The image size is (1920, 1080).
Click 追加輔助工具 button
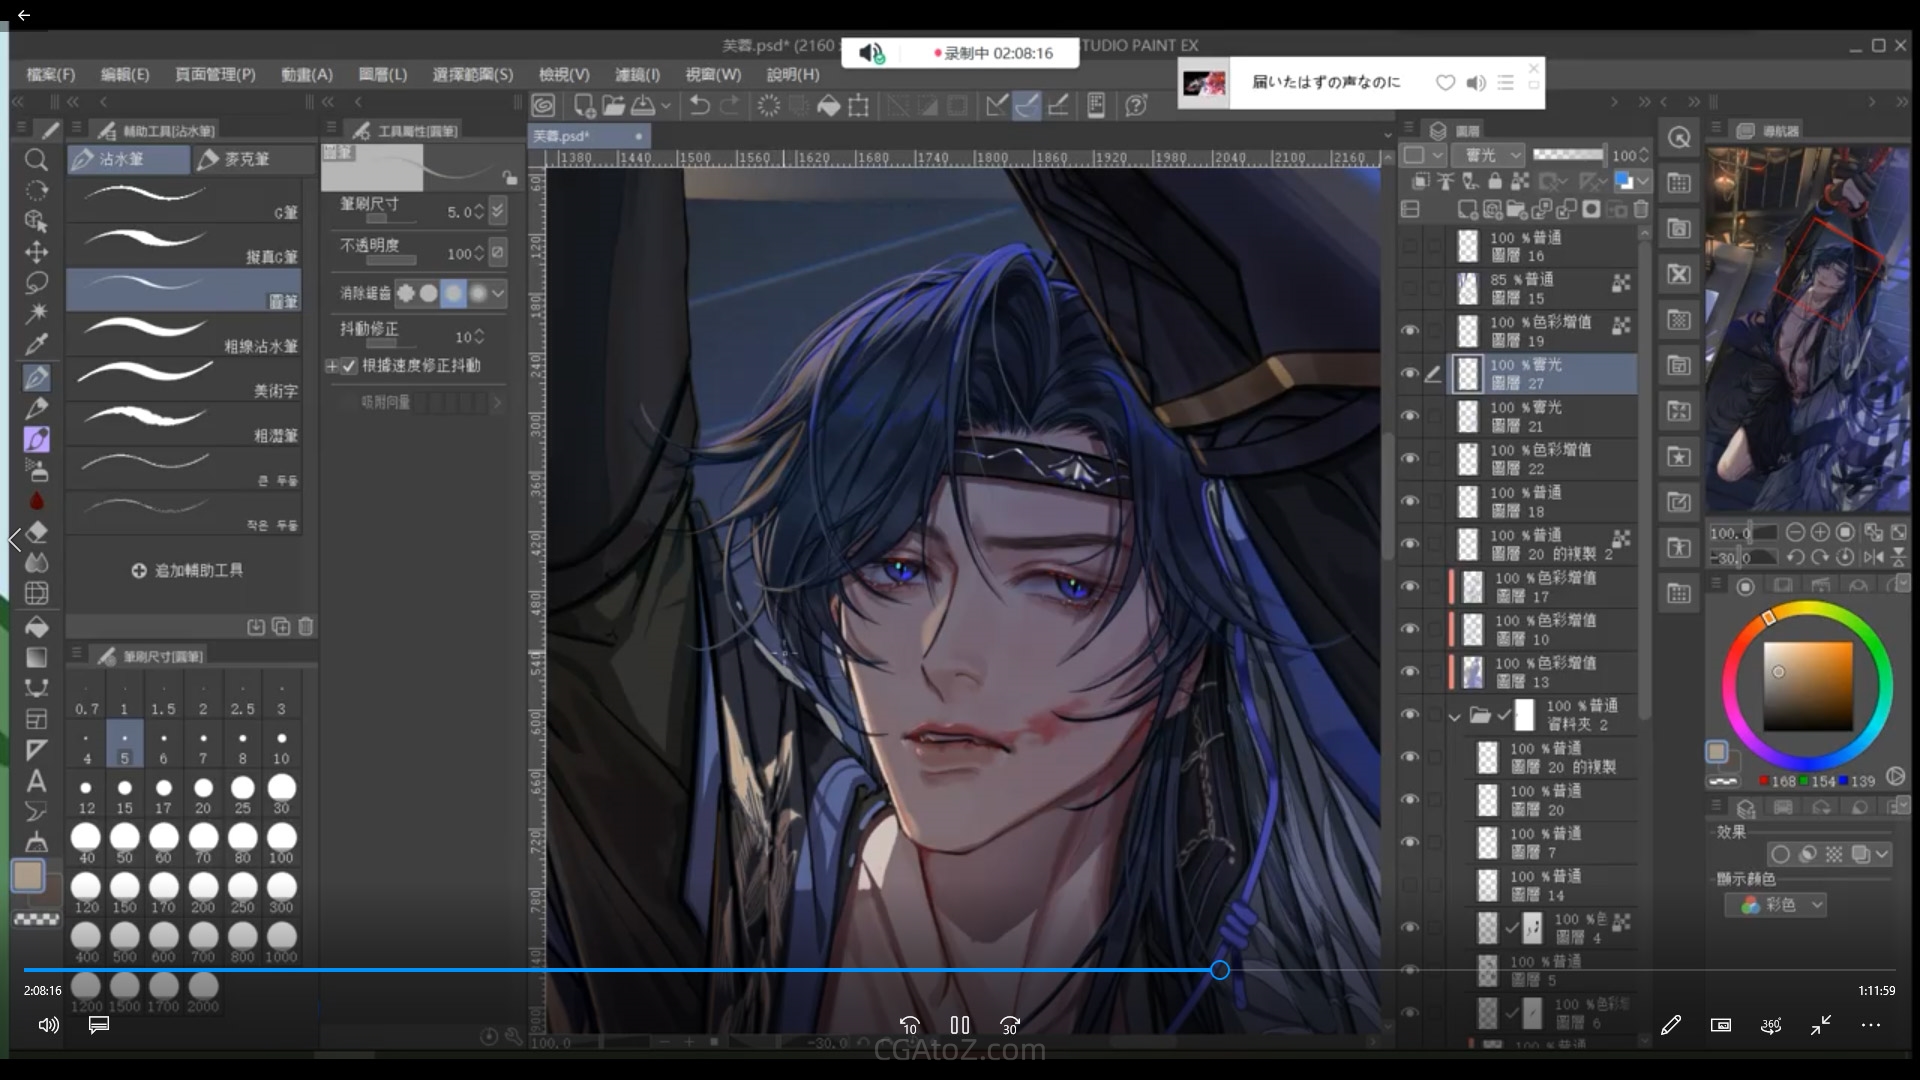187,570
